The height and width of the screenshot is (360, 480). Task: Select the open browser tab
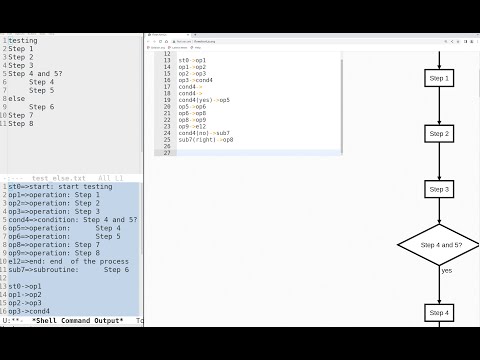(168, 35)
